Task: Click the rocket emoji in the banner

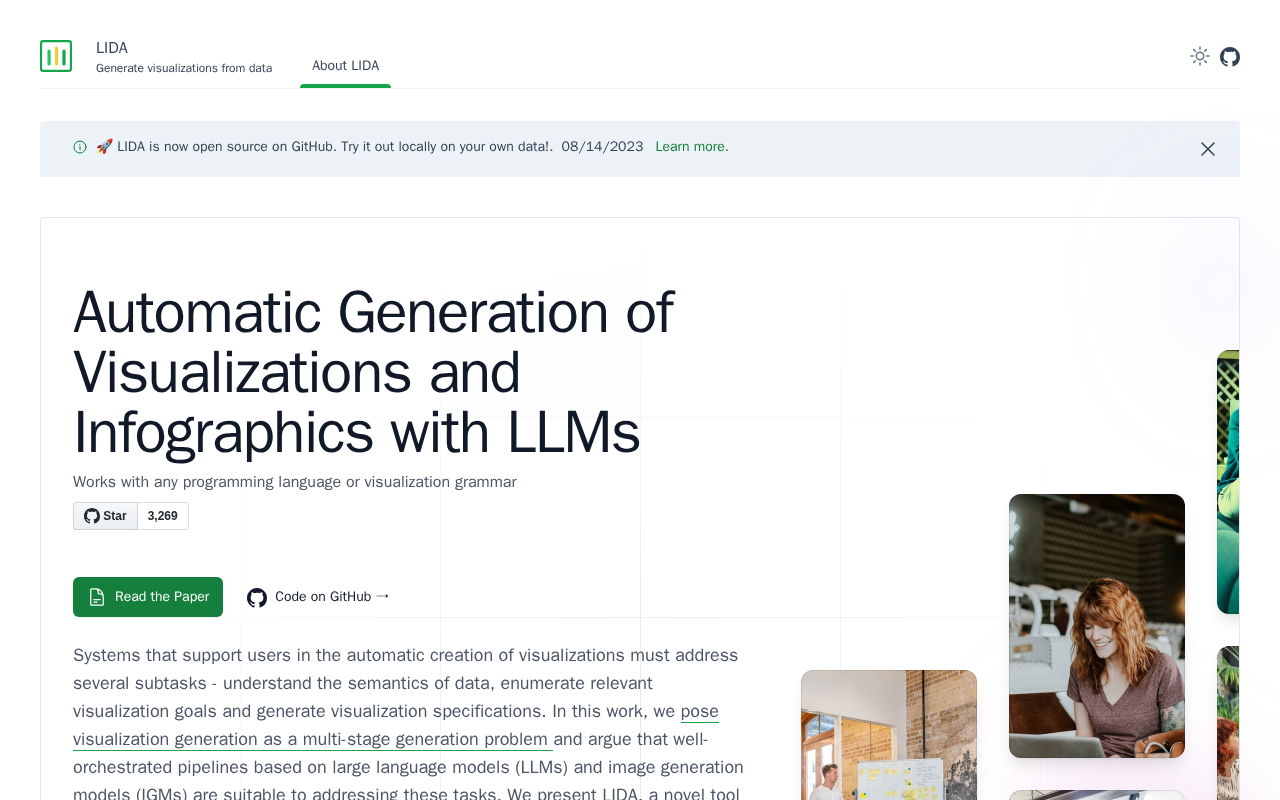Action: (104, 146)
